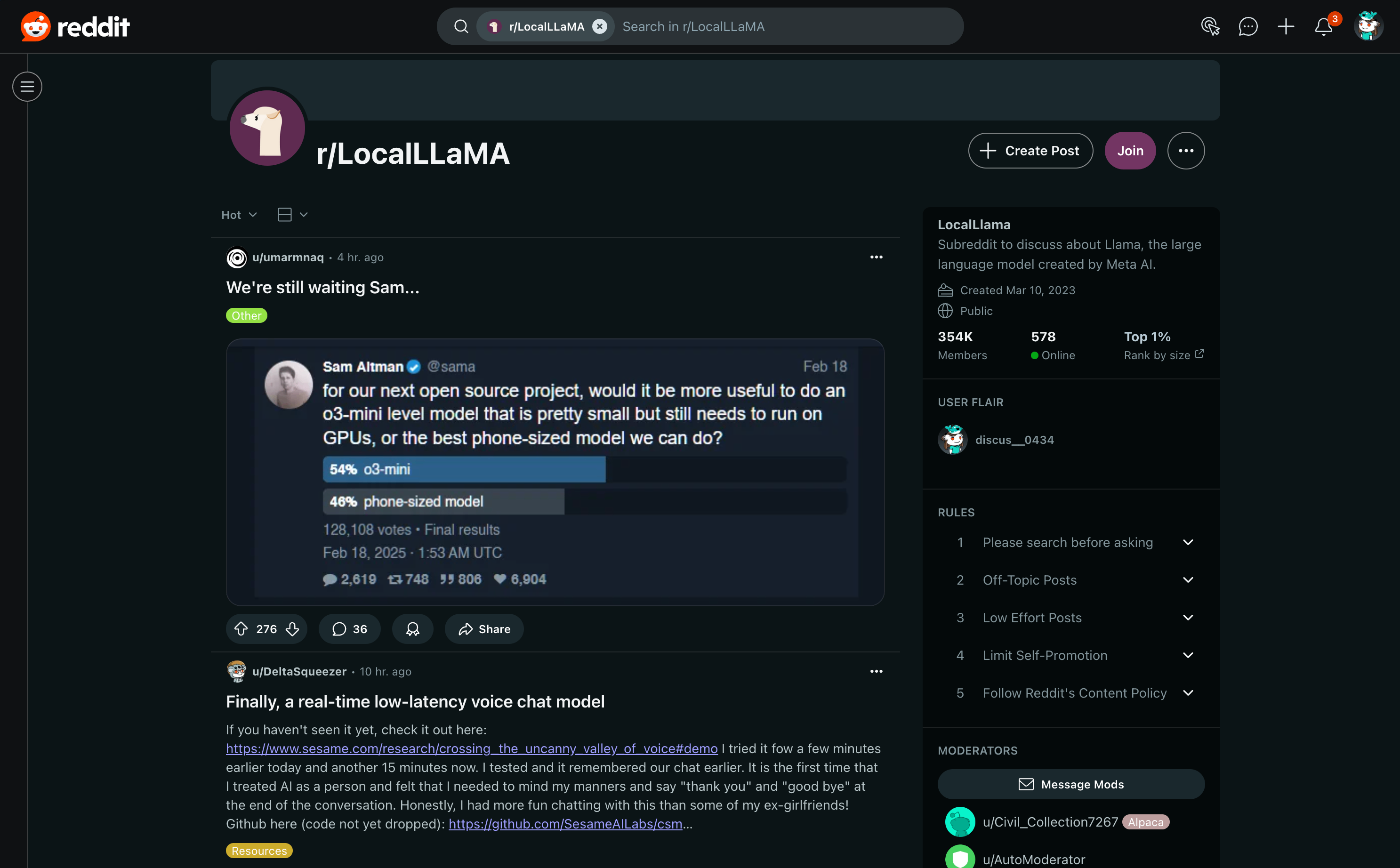
Task: Open comments showing 36 replies
Action: pos(350,629)
